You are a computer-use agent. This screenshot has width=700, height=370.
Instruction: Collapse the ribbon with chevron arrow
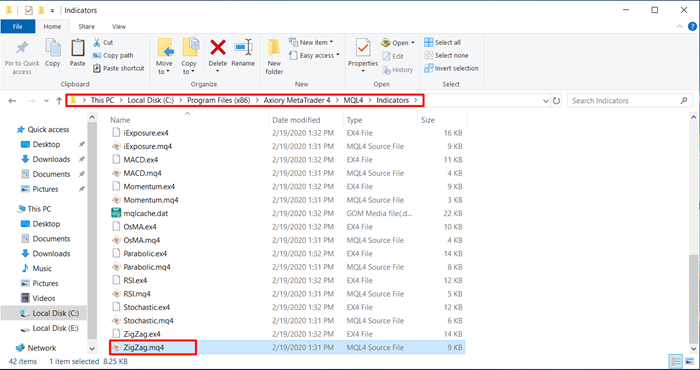tap(679, 27)
